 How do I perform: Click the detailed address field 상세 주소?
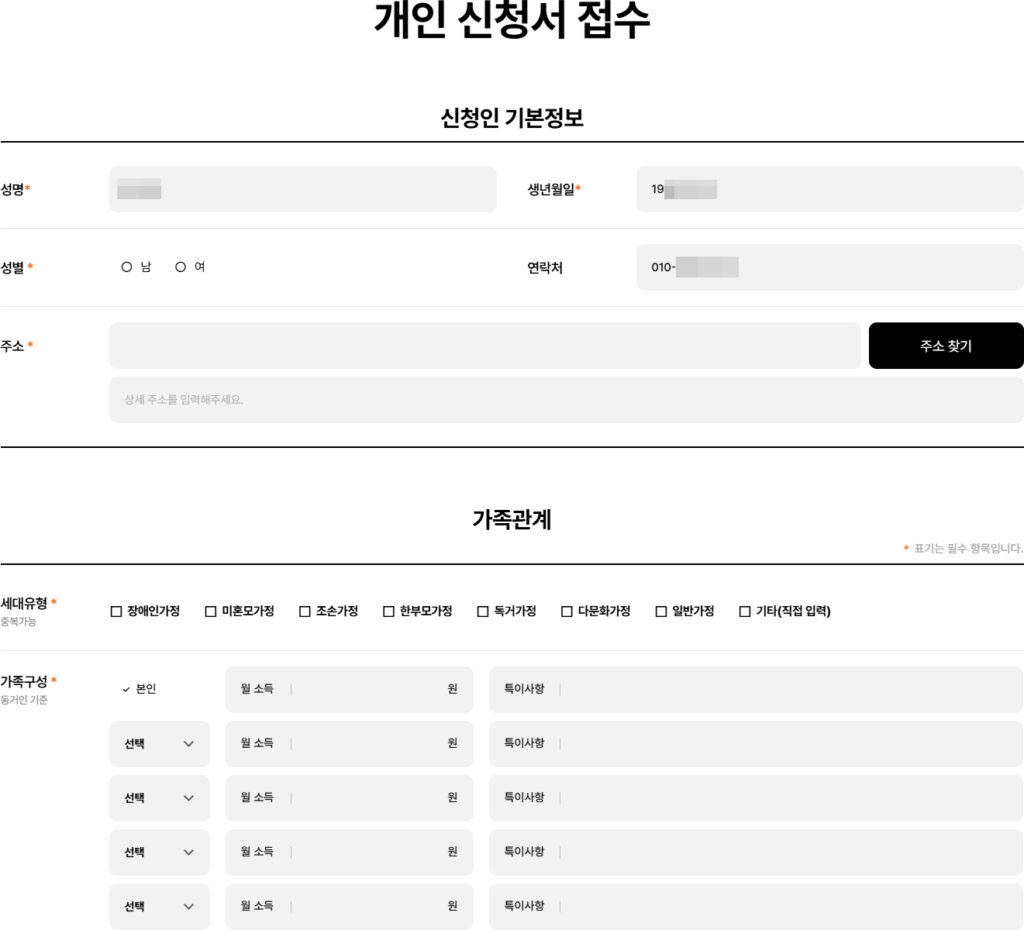pyautogui.click(x=565, y=400)
